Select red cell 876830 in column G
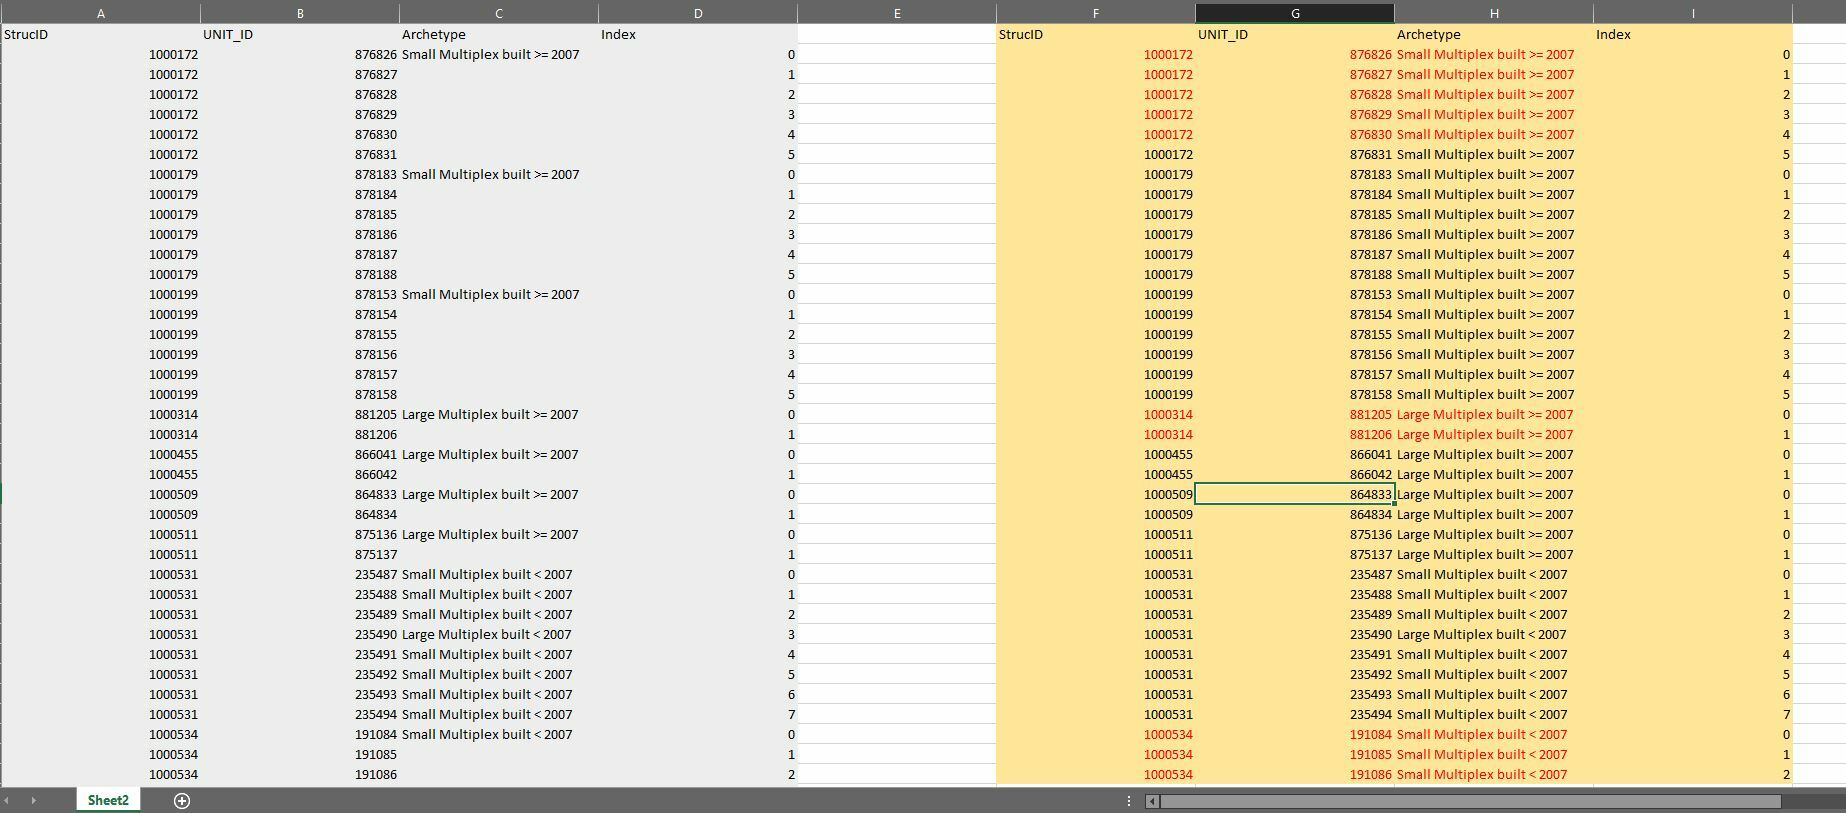This screenshot has height=813, width=1846. point(1295,134)
